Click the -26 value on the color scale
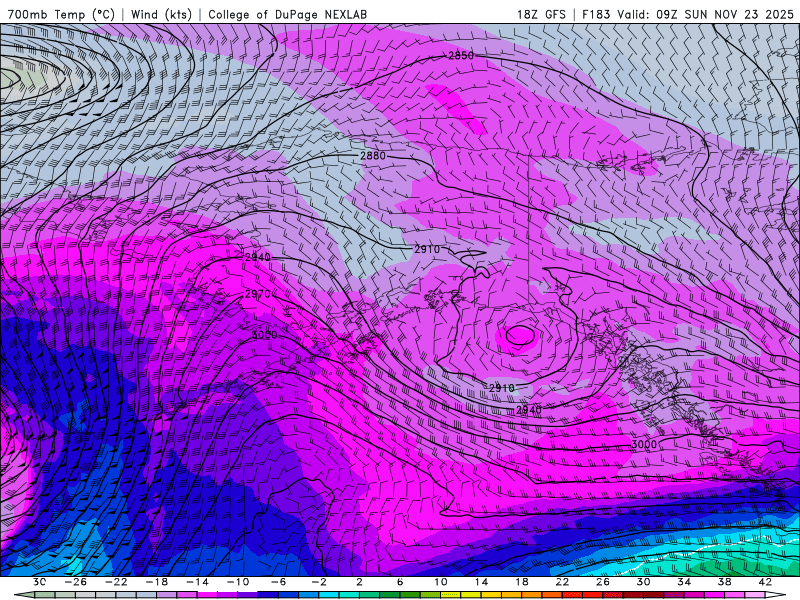The image size is (800, 600). tap(76, 582)
